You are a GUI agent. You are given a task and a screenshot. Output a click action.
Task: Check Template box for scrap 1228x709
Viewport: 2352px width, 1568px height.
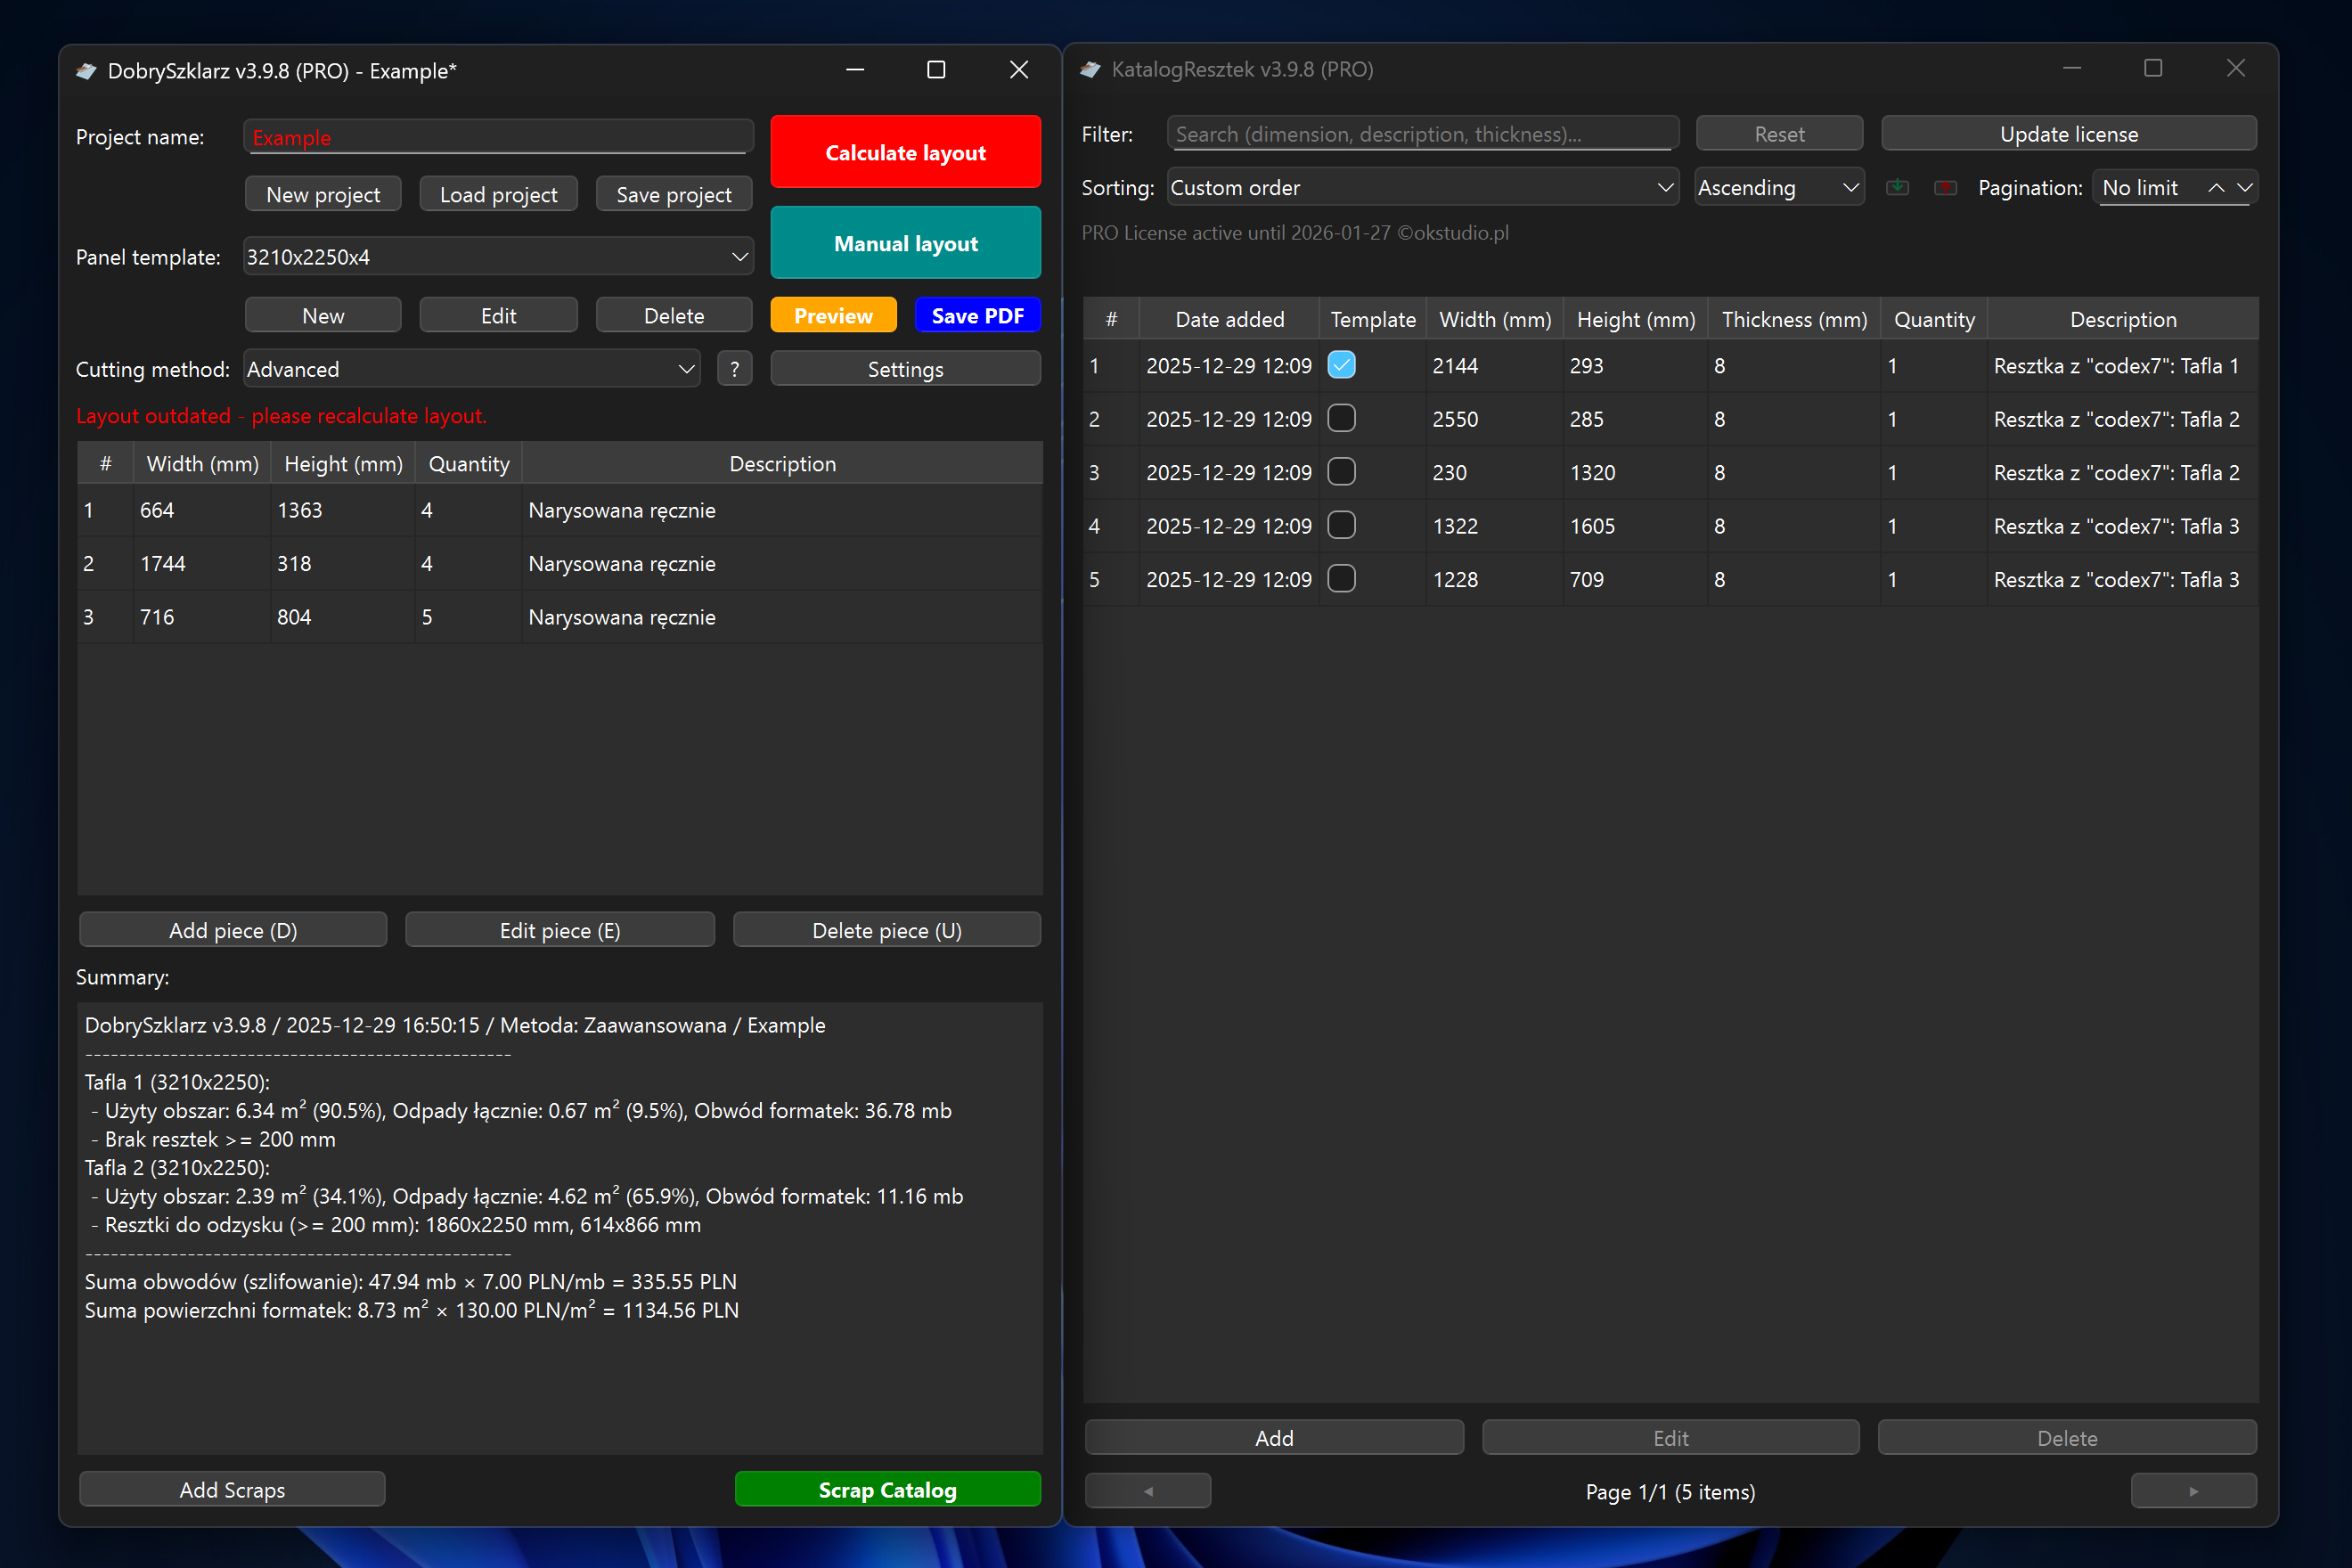(x=1342, y=578)
